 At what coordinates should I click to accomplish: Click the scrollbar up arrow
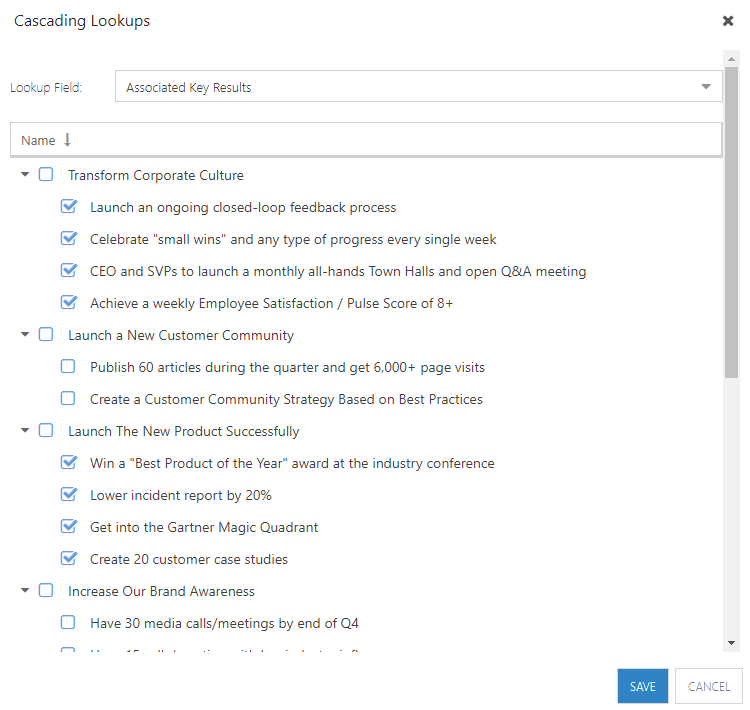click(x=731, y=59)
